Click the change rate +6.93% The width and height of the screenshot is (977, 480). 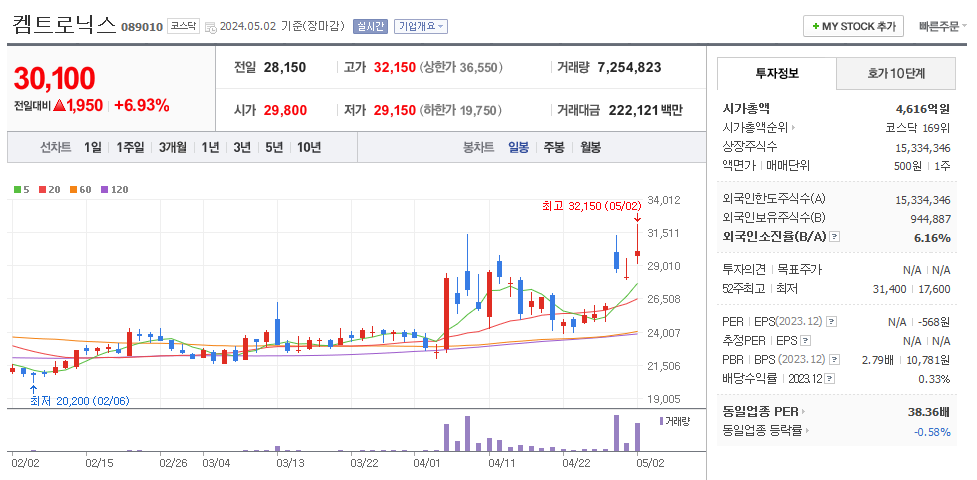142,105
